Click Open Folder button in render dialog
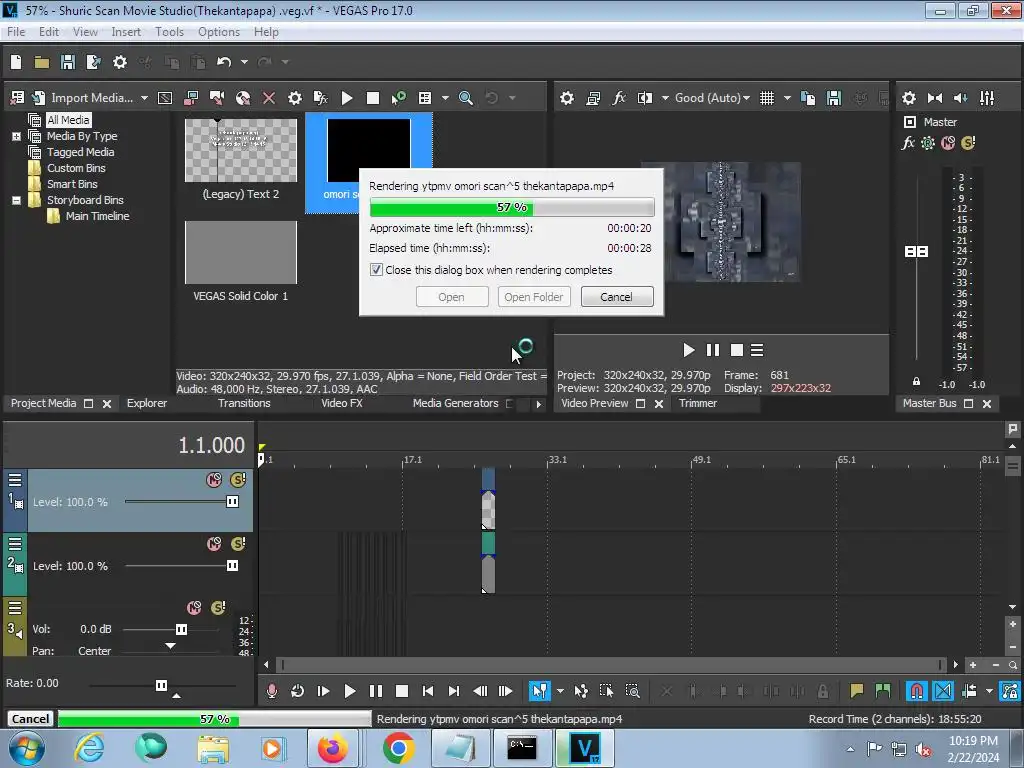Viewport: 1024px width, 768px height. pos(534,297)
